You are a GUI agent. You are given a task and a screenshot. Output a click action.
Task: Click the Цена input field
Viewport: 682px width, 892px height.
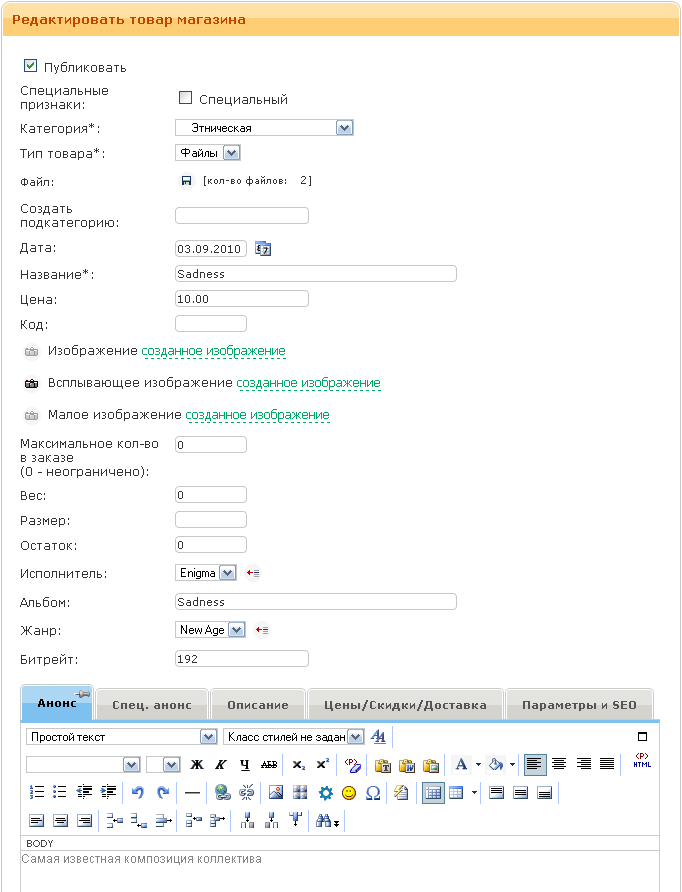tap(241, 299)
